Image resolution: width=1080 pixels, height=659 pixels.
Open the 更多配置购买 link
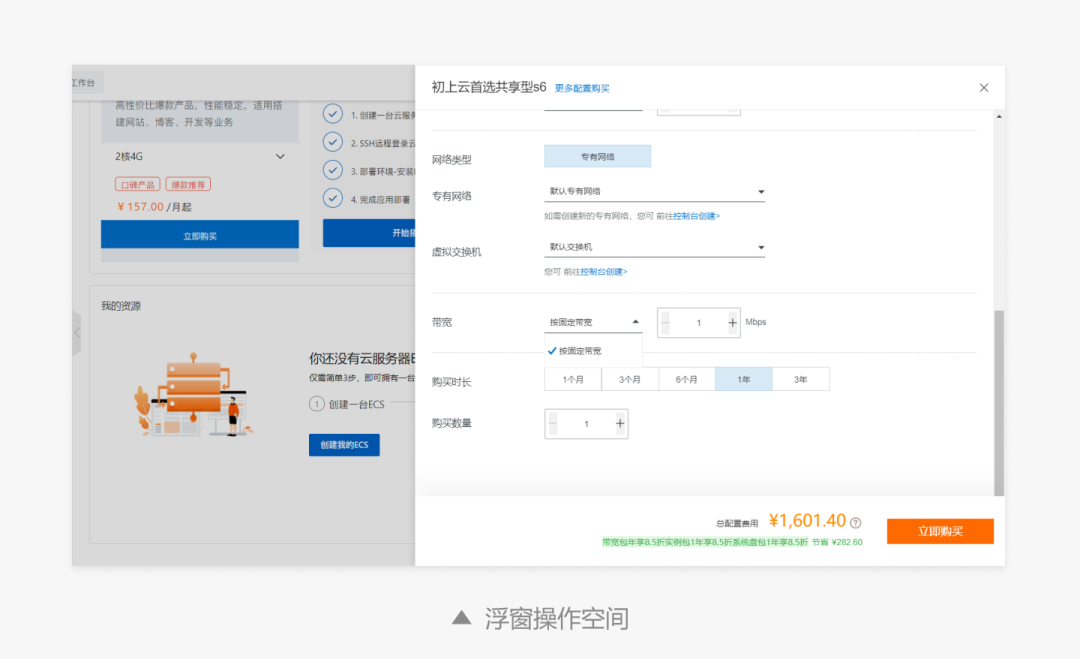[582, 88]
